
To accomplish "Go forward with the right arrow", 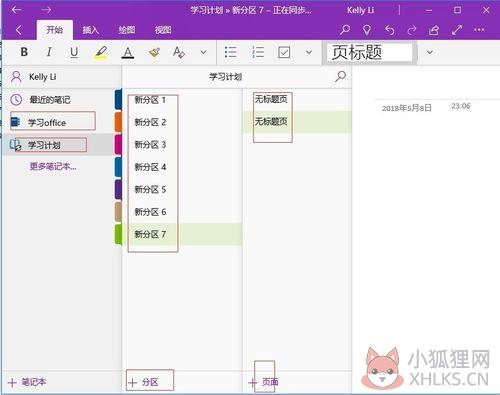I will click(46, 10).
